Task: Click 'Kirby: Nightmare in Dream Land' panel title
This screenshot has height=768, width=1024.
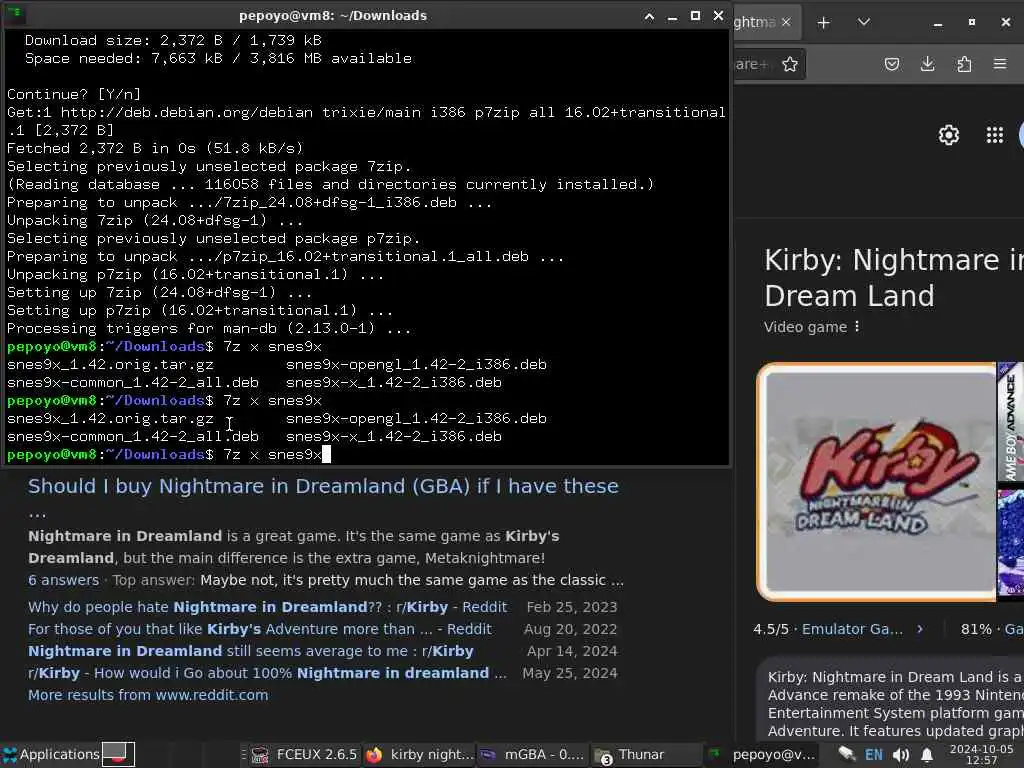Action: (x=894, y=278)
